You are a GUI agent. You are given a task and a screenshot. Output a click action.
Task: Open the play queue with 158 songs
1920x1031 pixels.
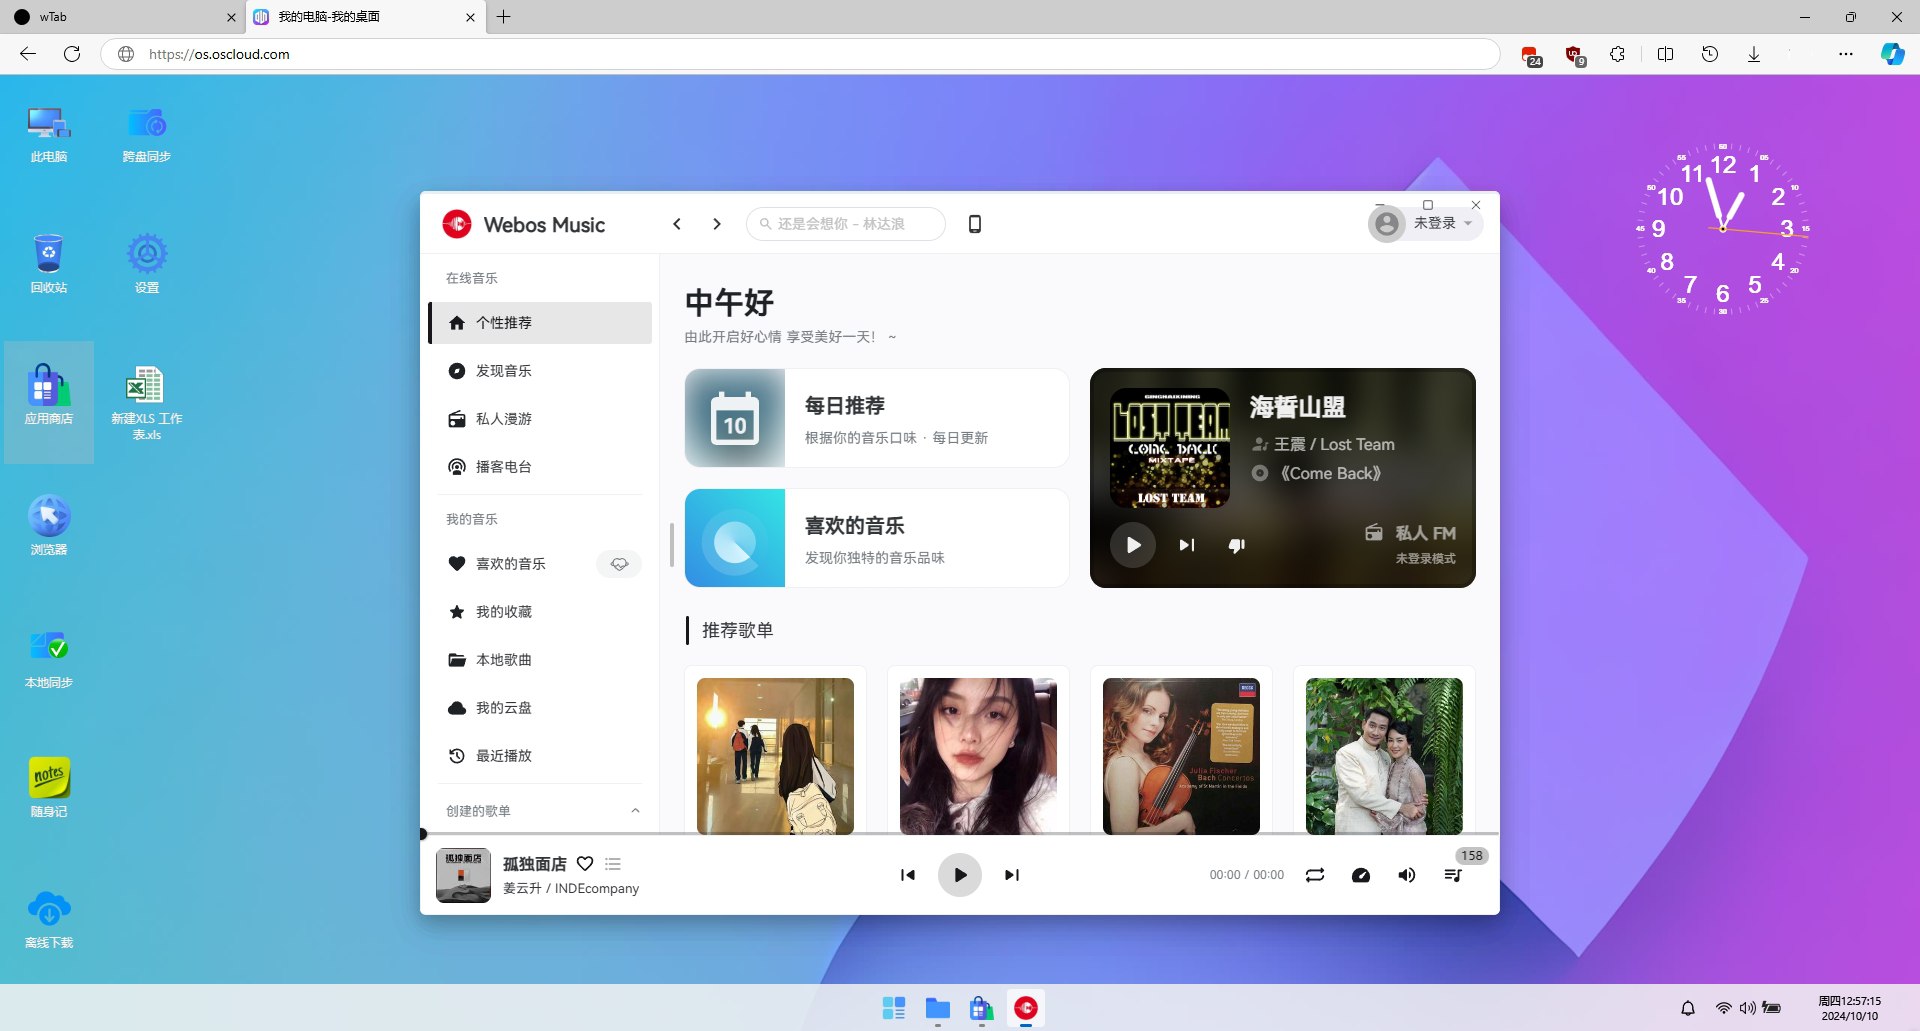click(x=1453, y=875)
